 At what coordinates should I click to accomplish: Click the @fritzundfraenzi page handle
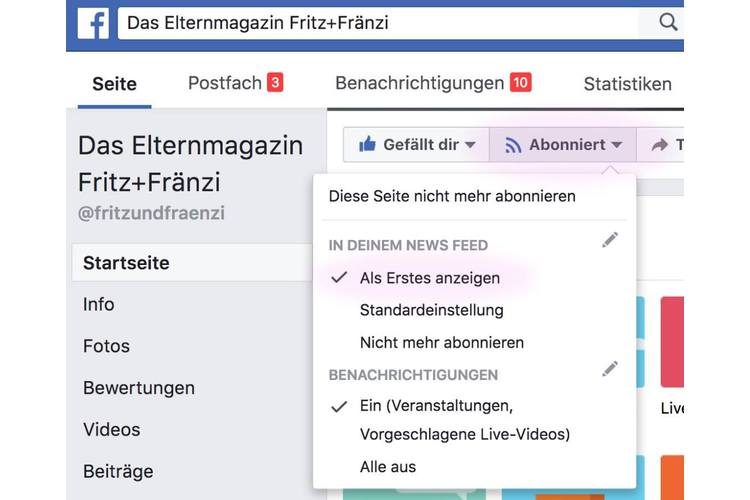pos(151,213)
